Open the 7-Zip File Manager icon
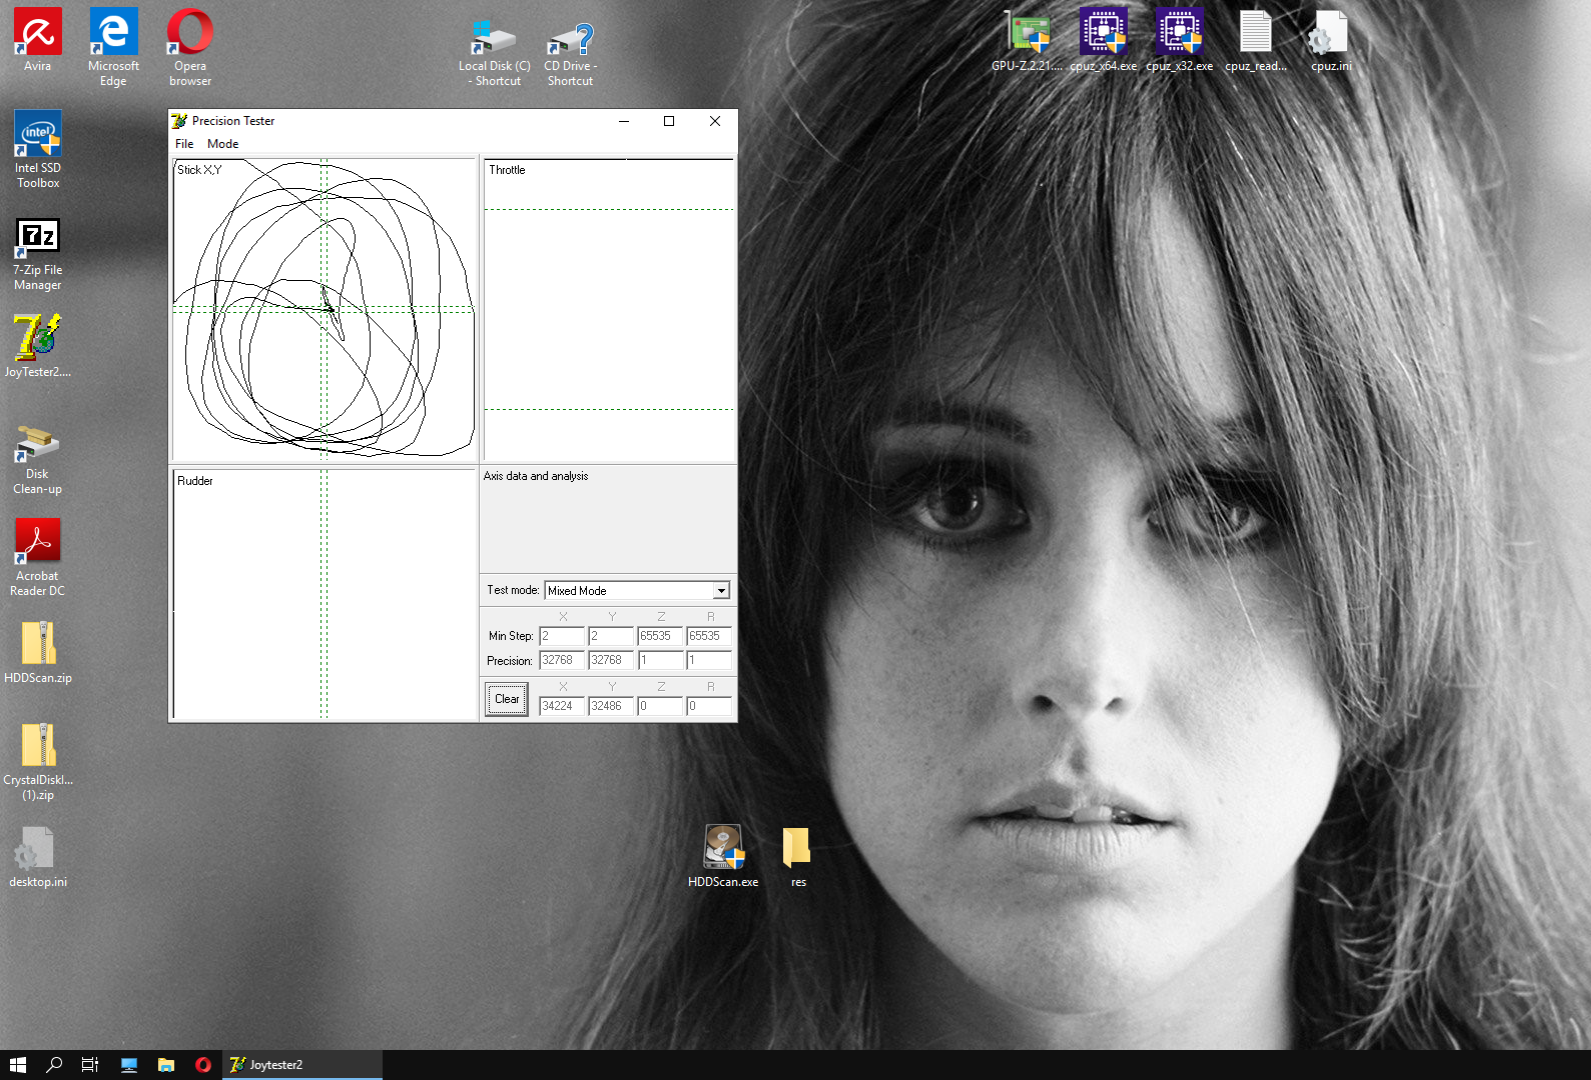Viewport: 1591px width, 1080px height. point(37,238)
